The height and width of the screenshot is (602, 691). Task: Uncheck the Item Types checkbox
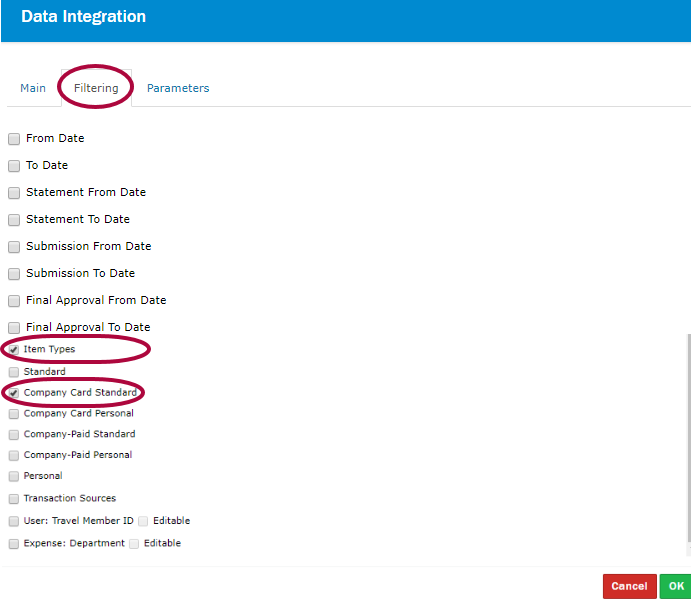[14, 350]
